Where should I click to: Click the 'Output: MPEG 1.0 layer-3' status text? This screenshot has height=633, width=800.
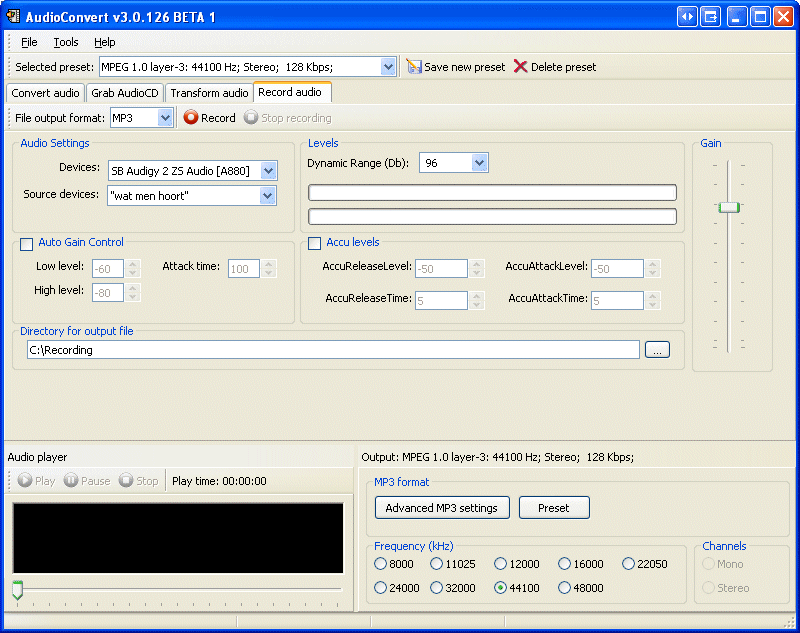497,457
